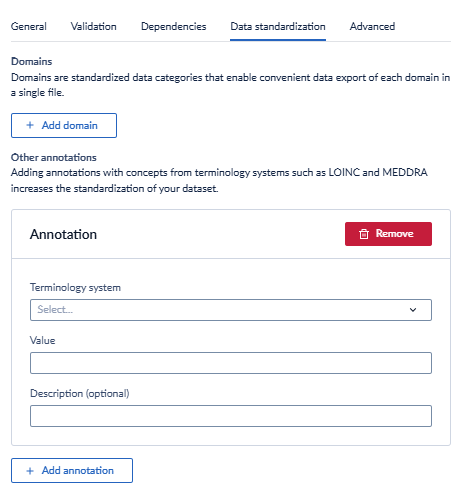Open the Terminology system Select field
457x492 pixels.
click(231, 310)
